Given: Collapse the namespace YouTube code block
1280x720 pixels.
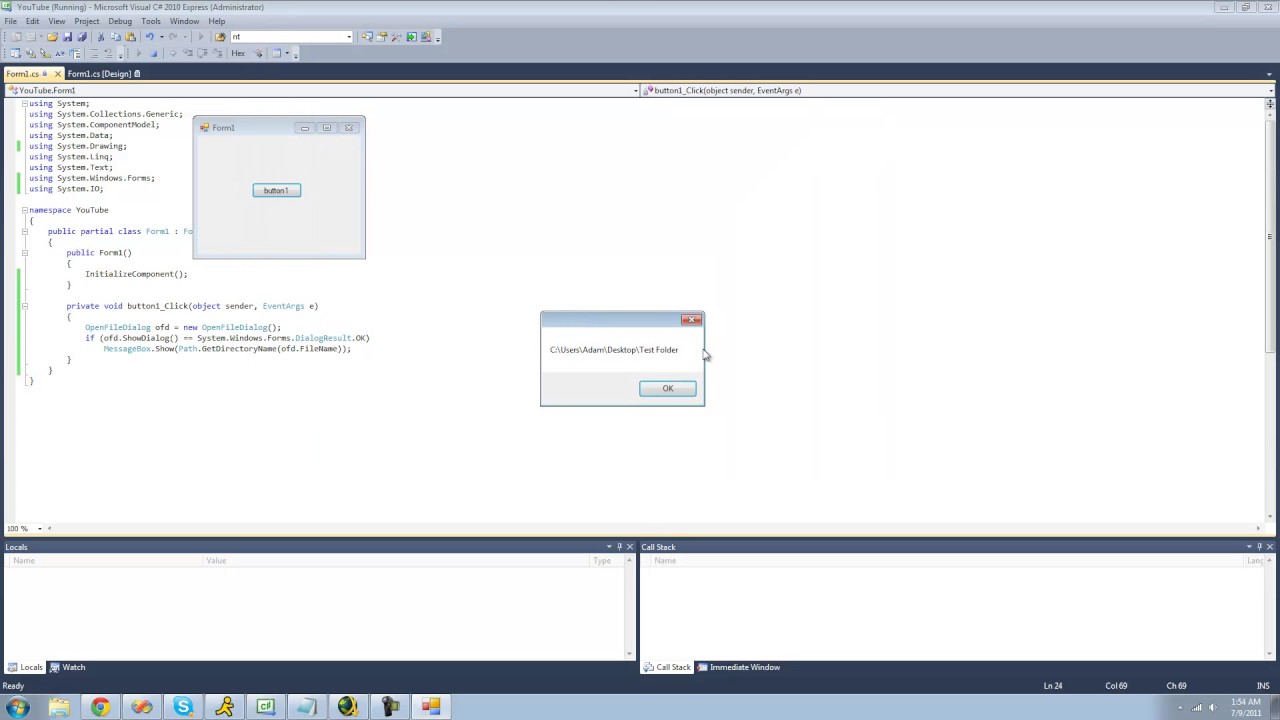Looking at the screenshot, I should click(25, 210).
